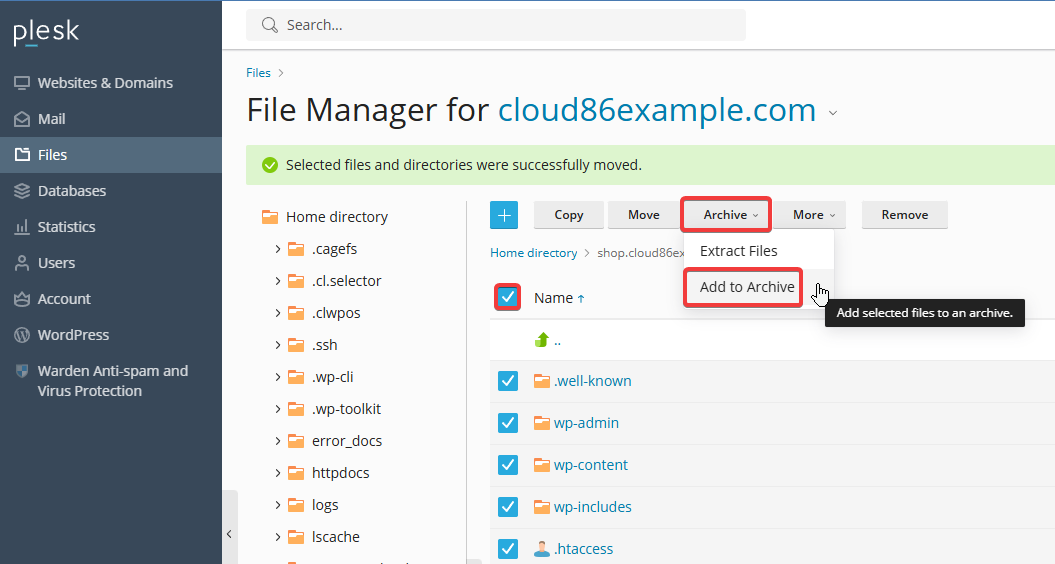Click the Warden shield icon
This screenshot has width=1055, height=564.
22,371
